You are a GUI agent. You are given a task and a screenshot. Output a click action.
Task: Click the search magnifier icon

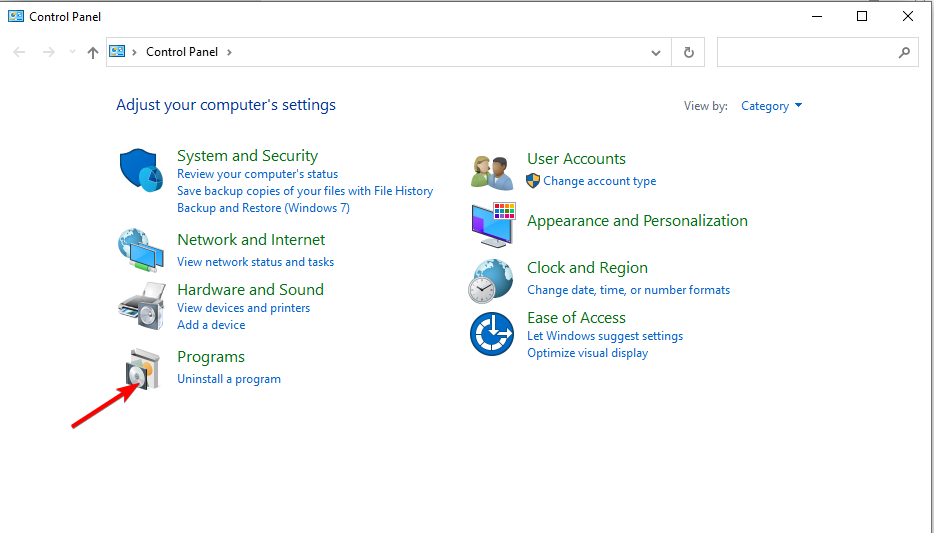[x=904, y=52]
